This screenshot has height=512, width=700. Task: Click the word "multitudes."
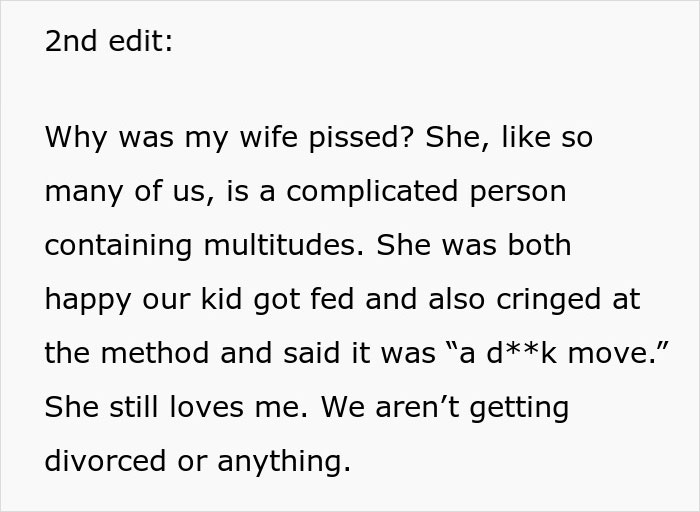[284, 245]
